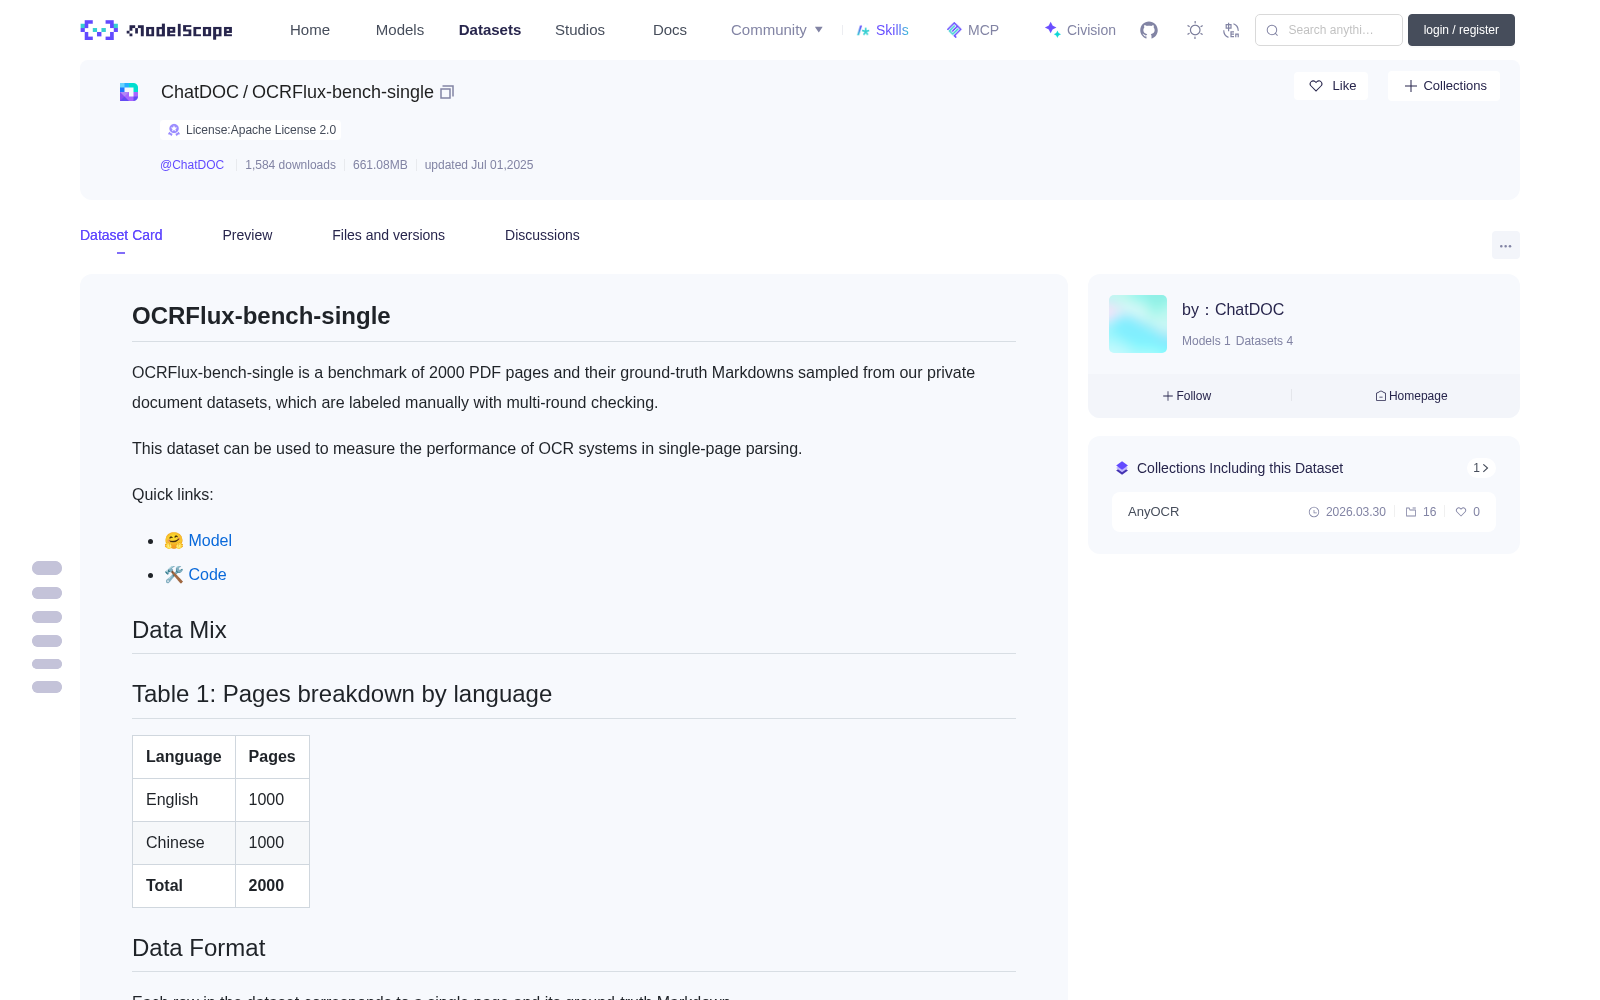Click 'updated Jul 01,2025' text

(479, 165)
